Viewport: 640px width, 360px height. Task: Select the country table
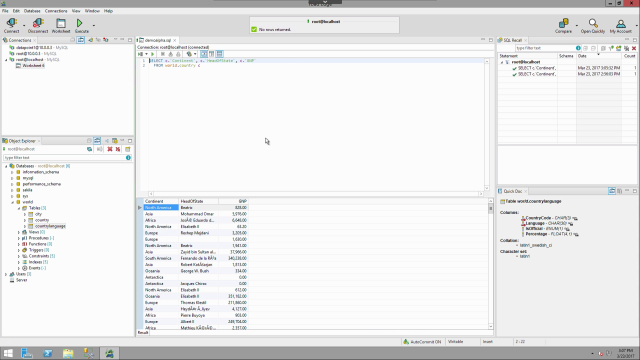coord(39,220)
